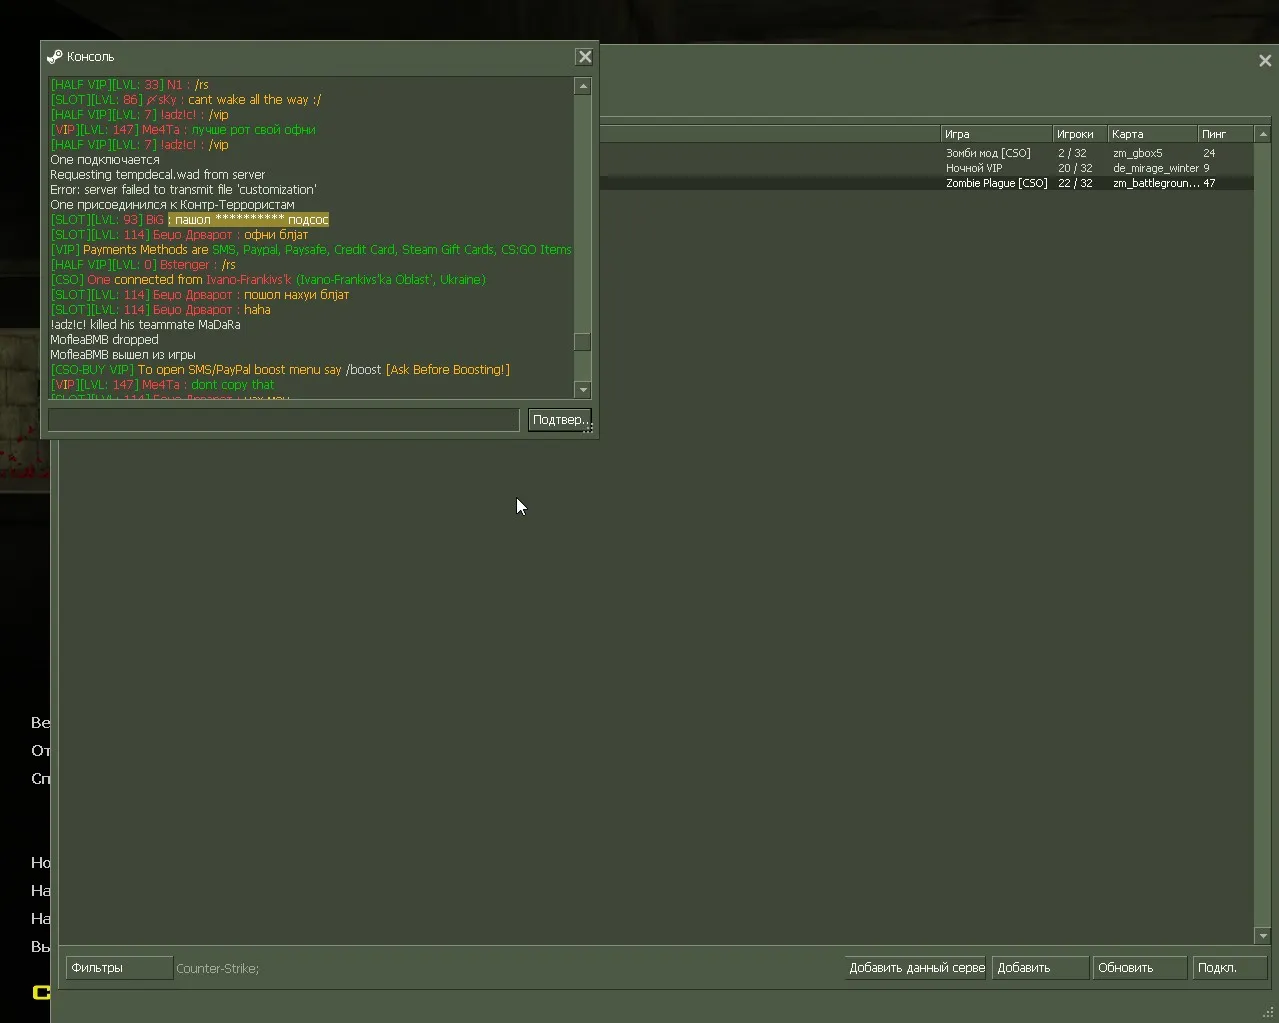Sort server list by Игроки column

pyautogui.click(x=1080, y=134)
